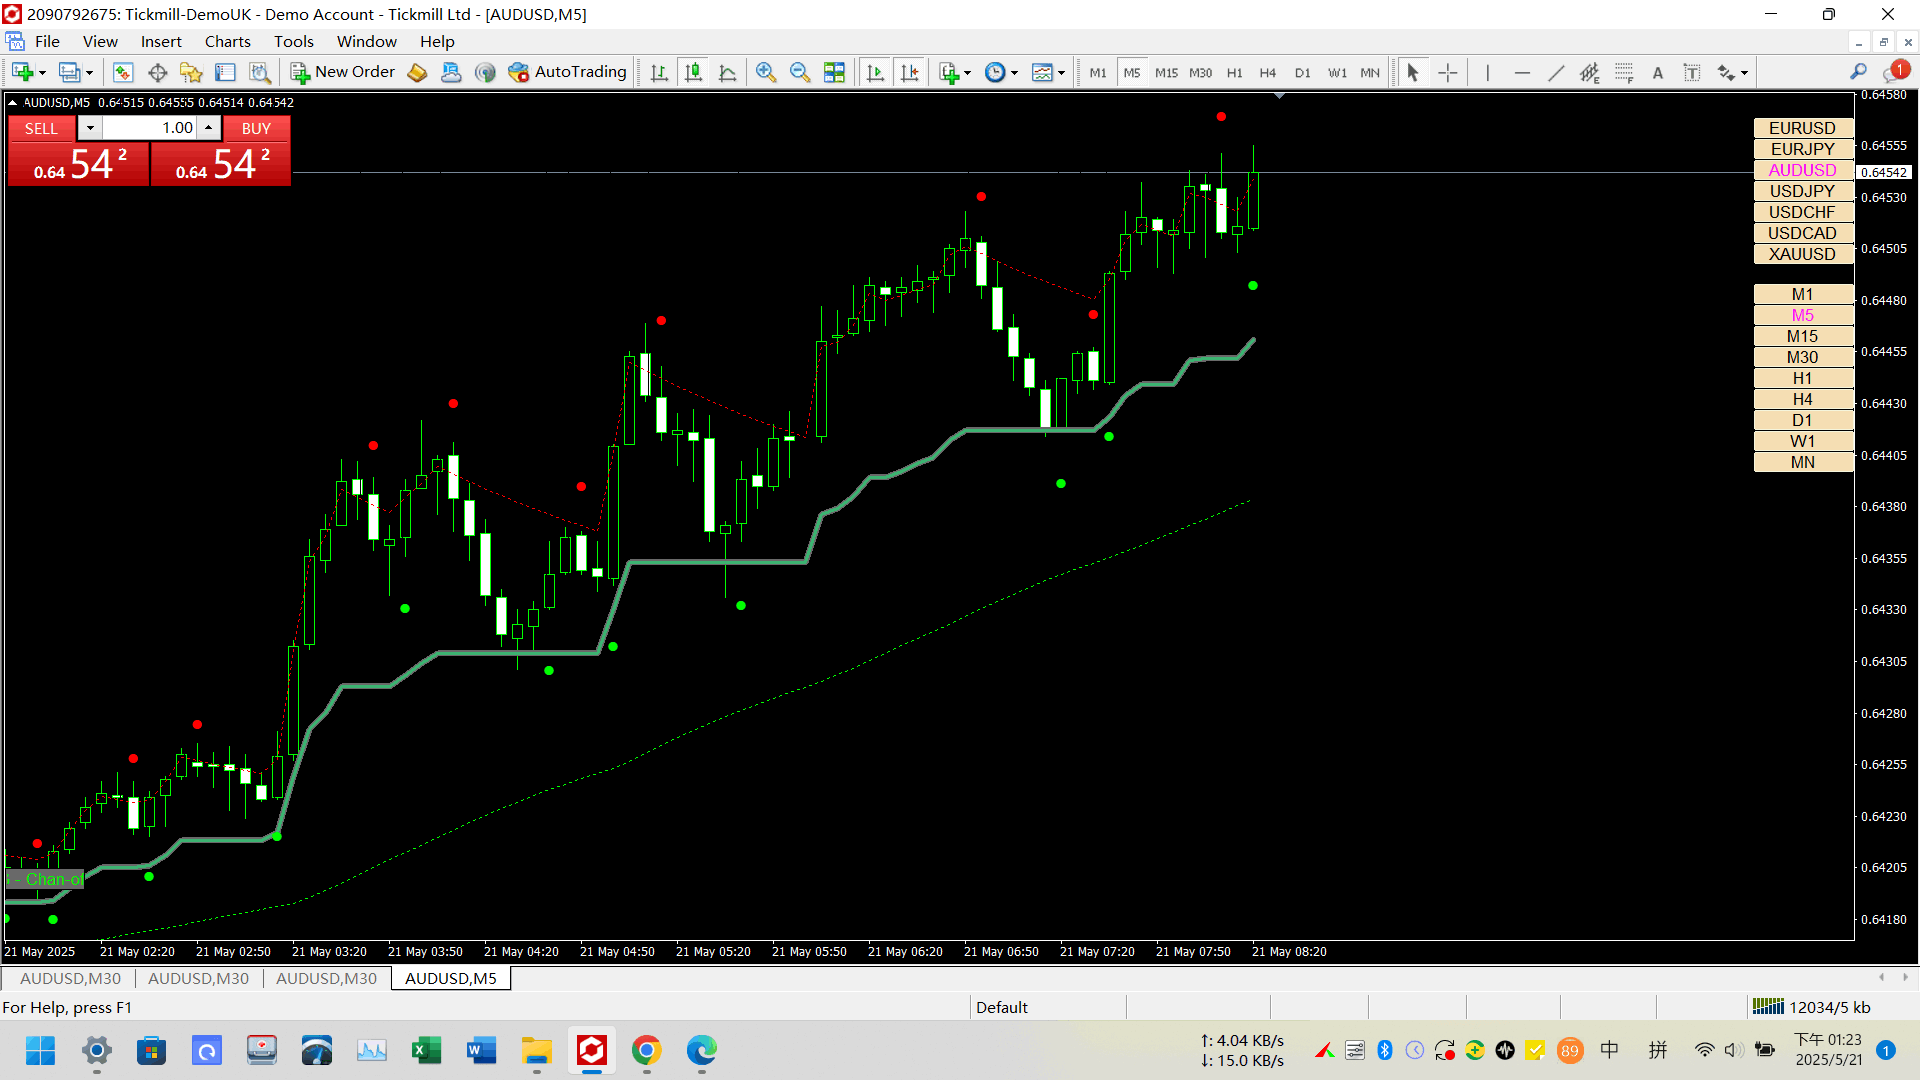Select the Fibonacci Retracement tool

[1623, 72]
